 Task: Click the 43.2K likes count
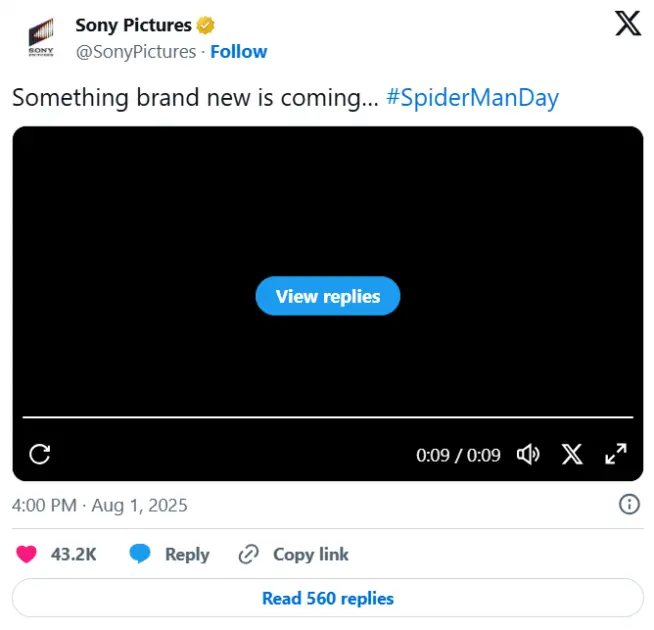coord(73,554)
